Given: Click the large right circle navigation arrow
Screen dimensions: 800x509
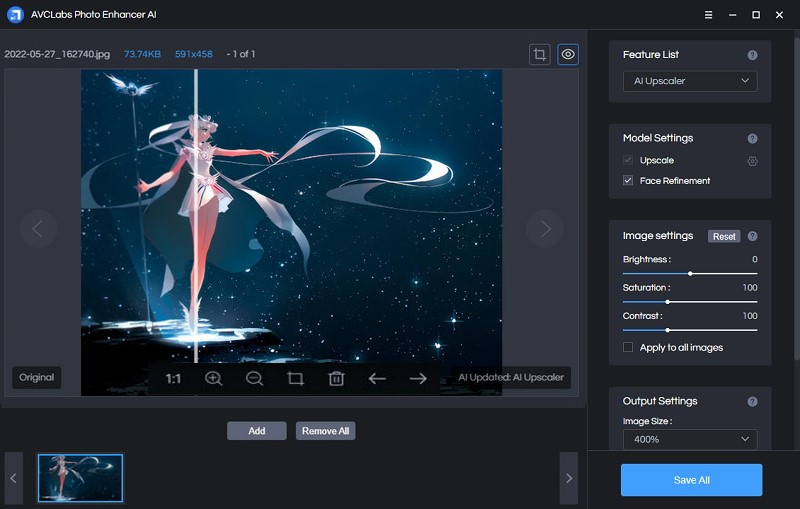Looking at the screenshot, I should [x=545, y=228].
